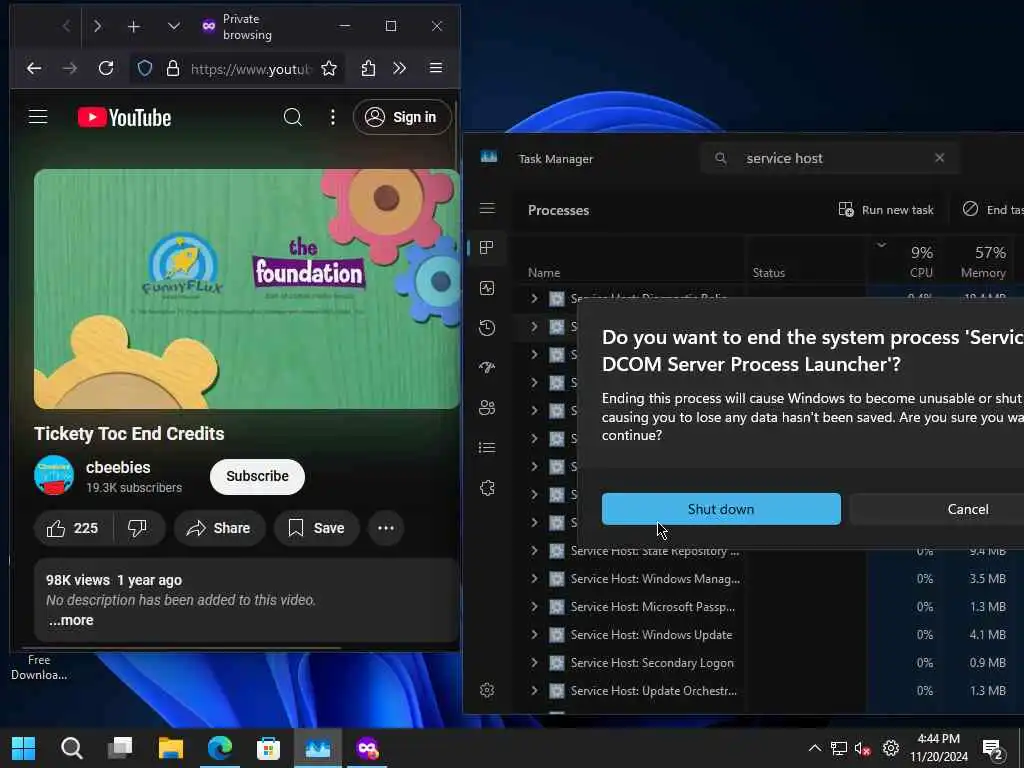Open YouTube guide hamburger menu

tap(38, 117)
